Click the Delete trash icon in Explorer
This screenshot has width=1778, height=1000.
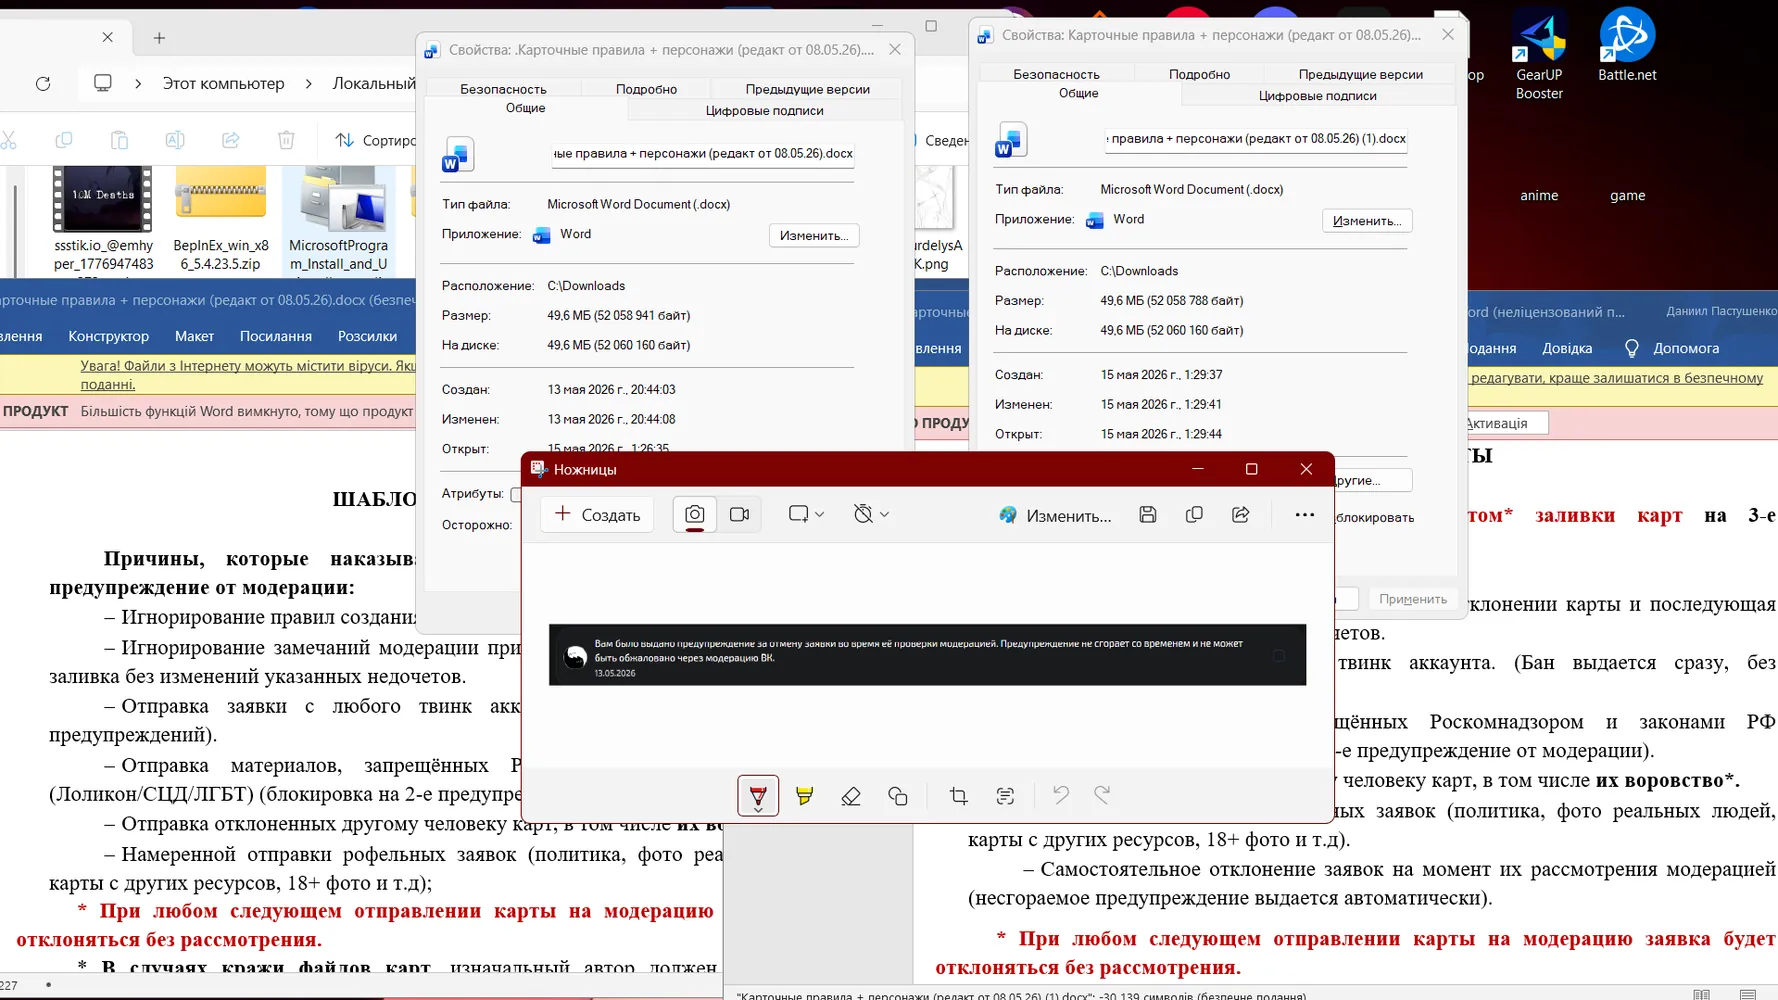click(286, 140)
